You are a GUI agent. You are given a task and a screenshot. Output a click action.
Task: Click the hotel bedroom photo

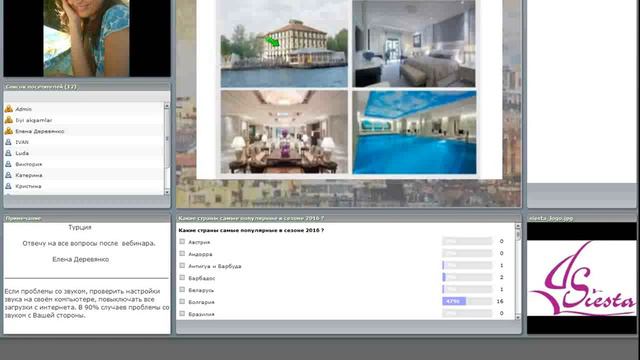pyautogui.click(x=414, y=44)
